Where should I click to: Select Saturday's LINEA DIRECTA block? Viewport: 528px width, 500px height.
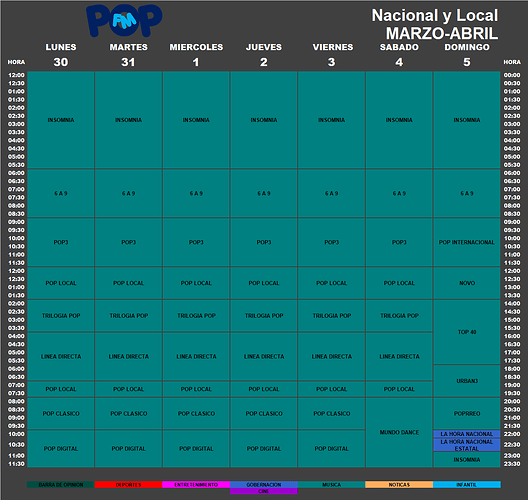pyautogui.click(x=399, y=356)
